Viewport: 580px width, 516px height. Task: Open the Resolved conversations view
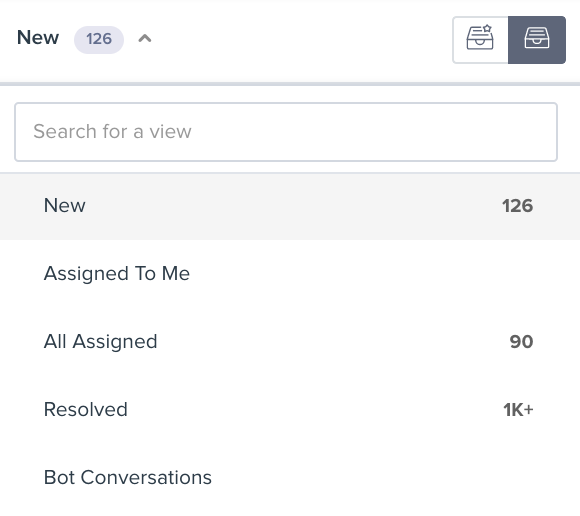[290, 410]
